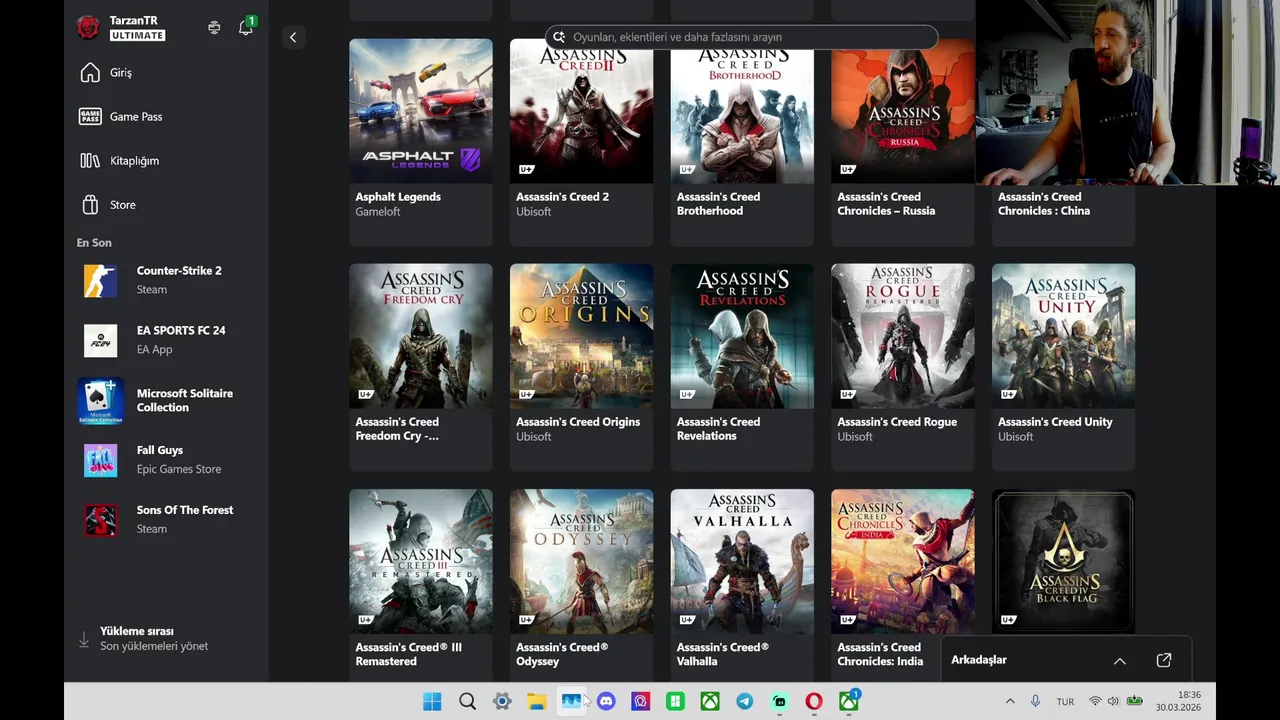Open the notifications bell
This screenshot has width=1280, height=720.
(245, 28)
